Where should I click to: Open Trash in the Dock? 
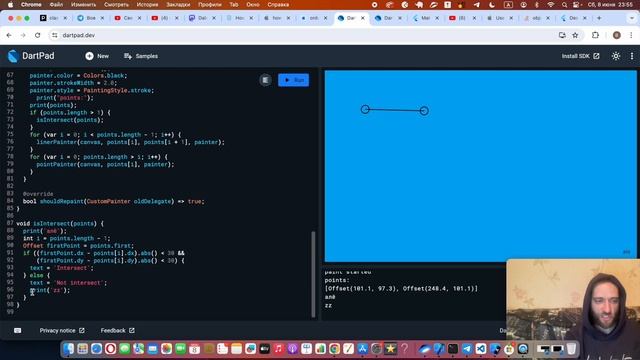571,349
